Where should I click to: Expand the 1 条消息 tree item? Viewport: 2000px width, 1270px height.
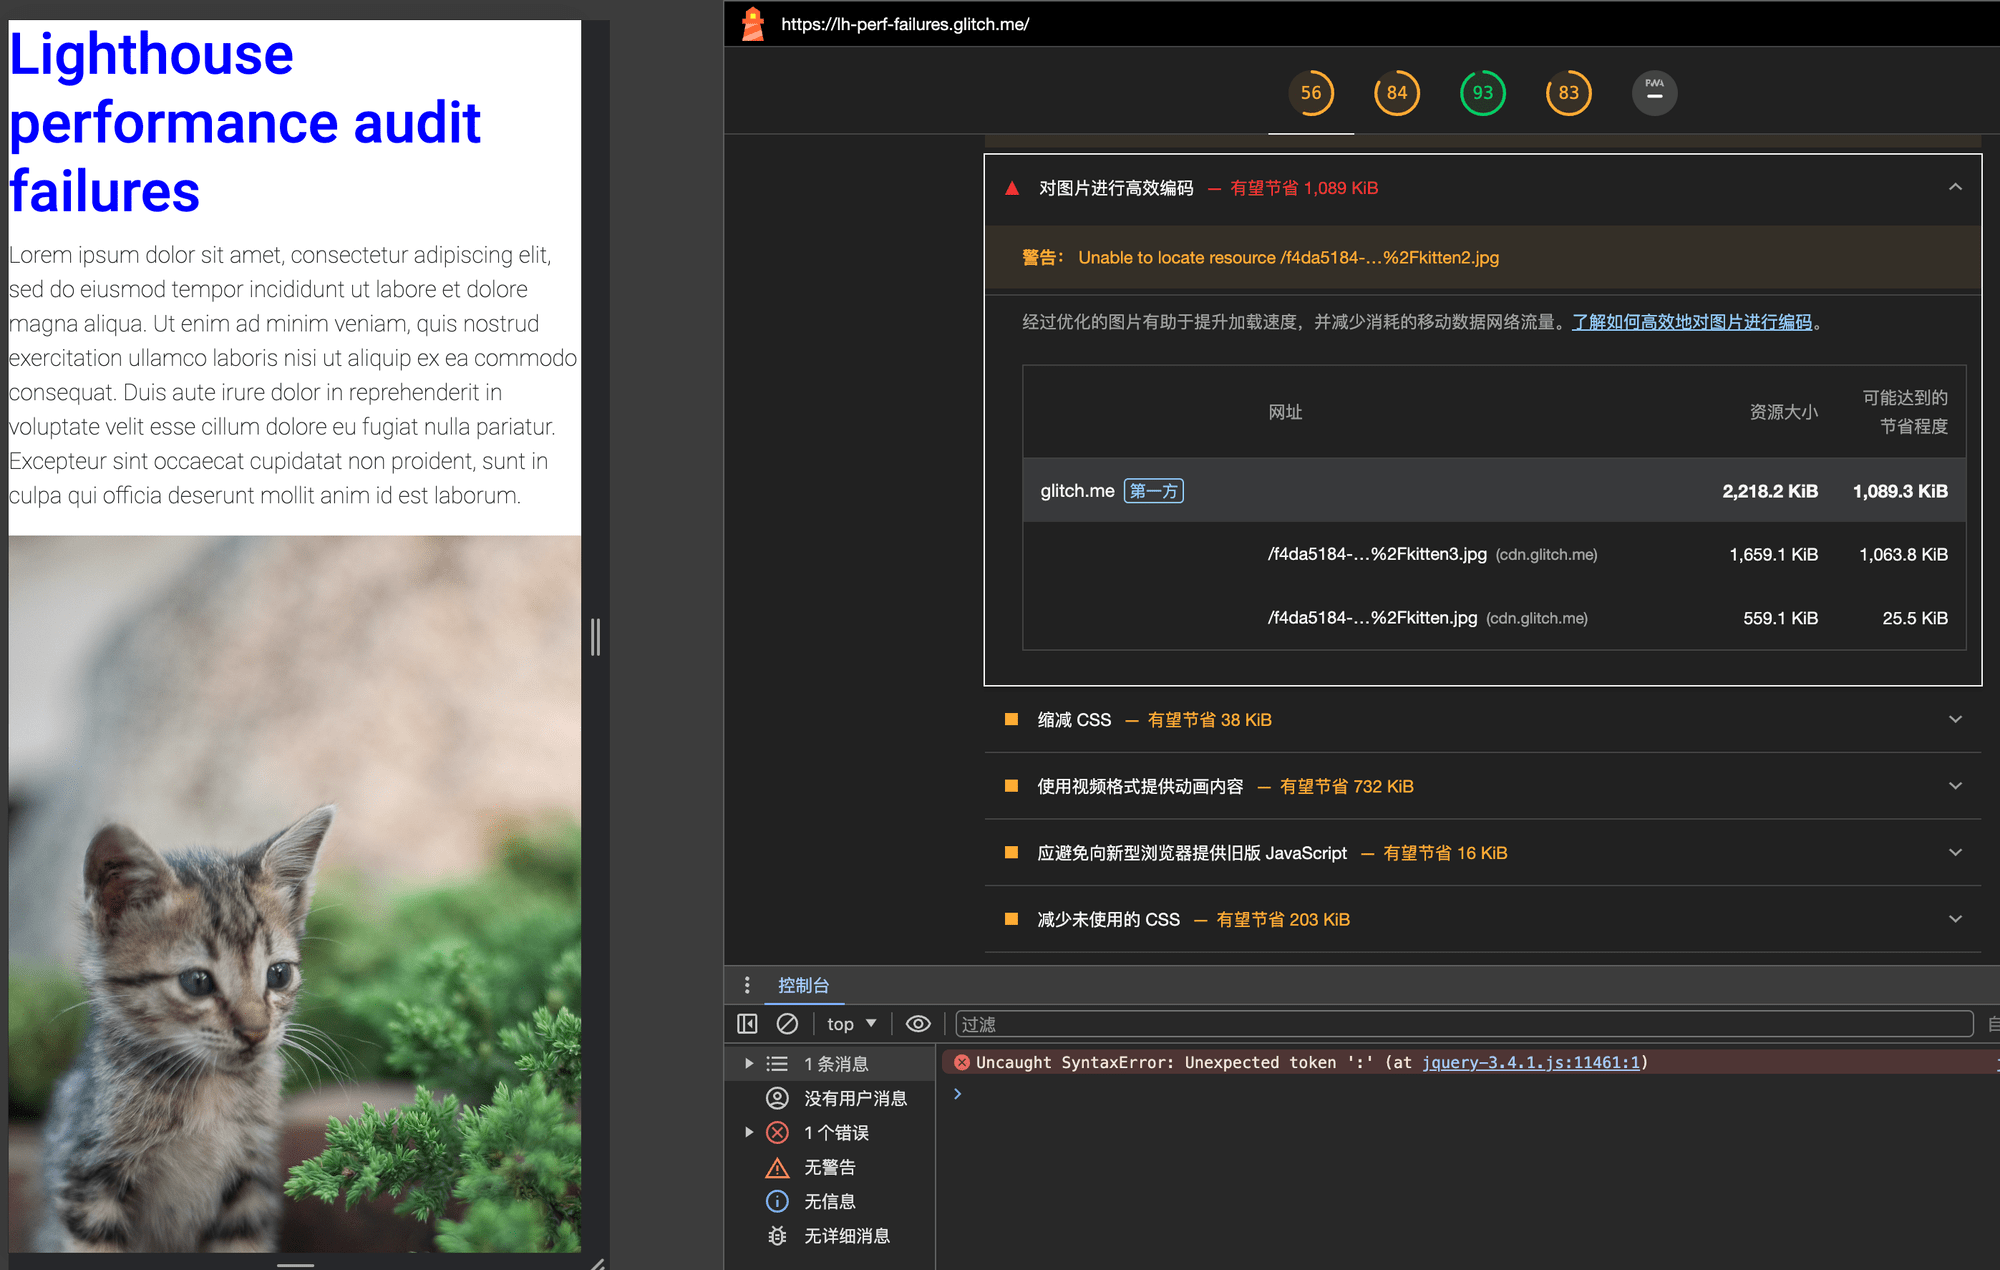point(749,1064)
